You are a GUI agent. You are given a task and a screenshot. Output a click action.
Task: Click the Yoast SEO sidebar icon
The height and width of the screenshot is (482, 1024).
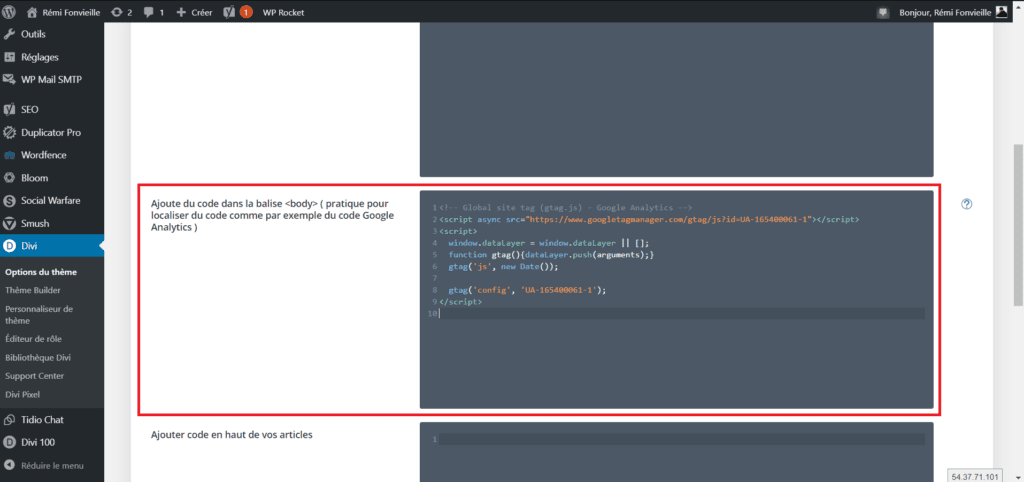tap(10, 110)
